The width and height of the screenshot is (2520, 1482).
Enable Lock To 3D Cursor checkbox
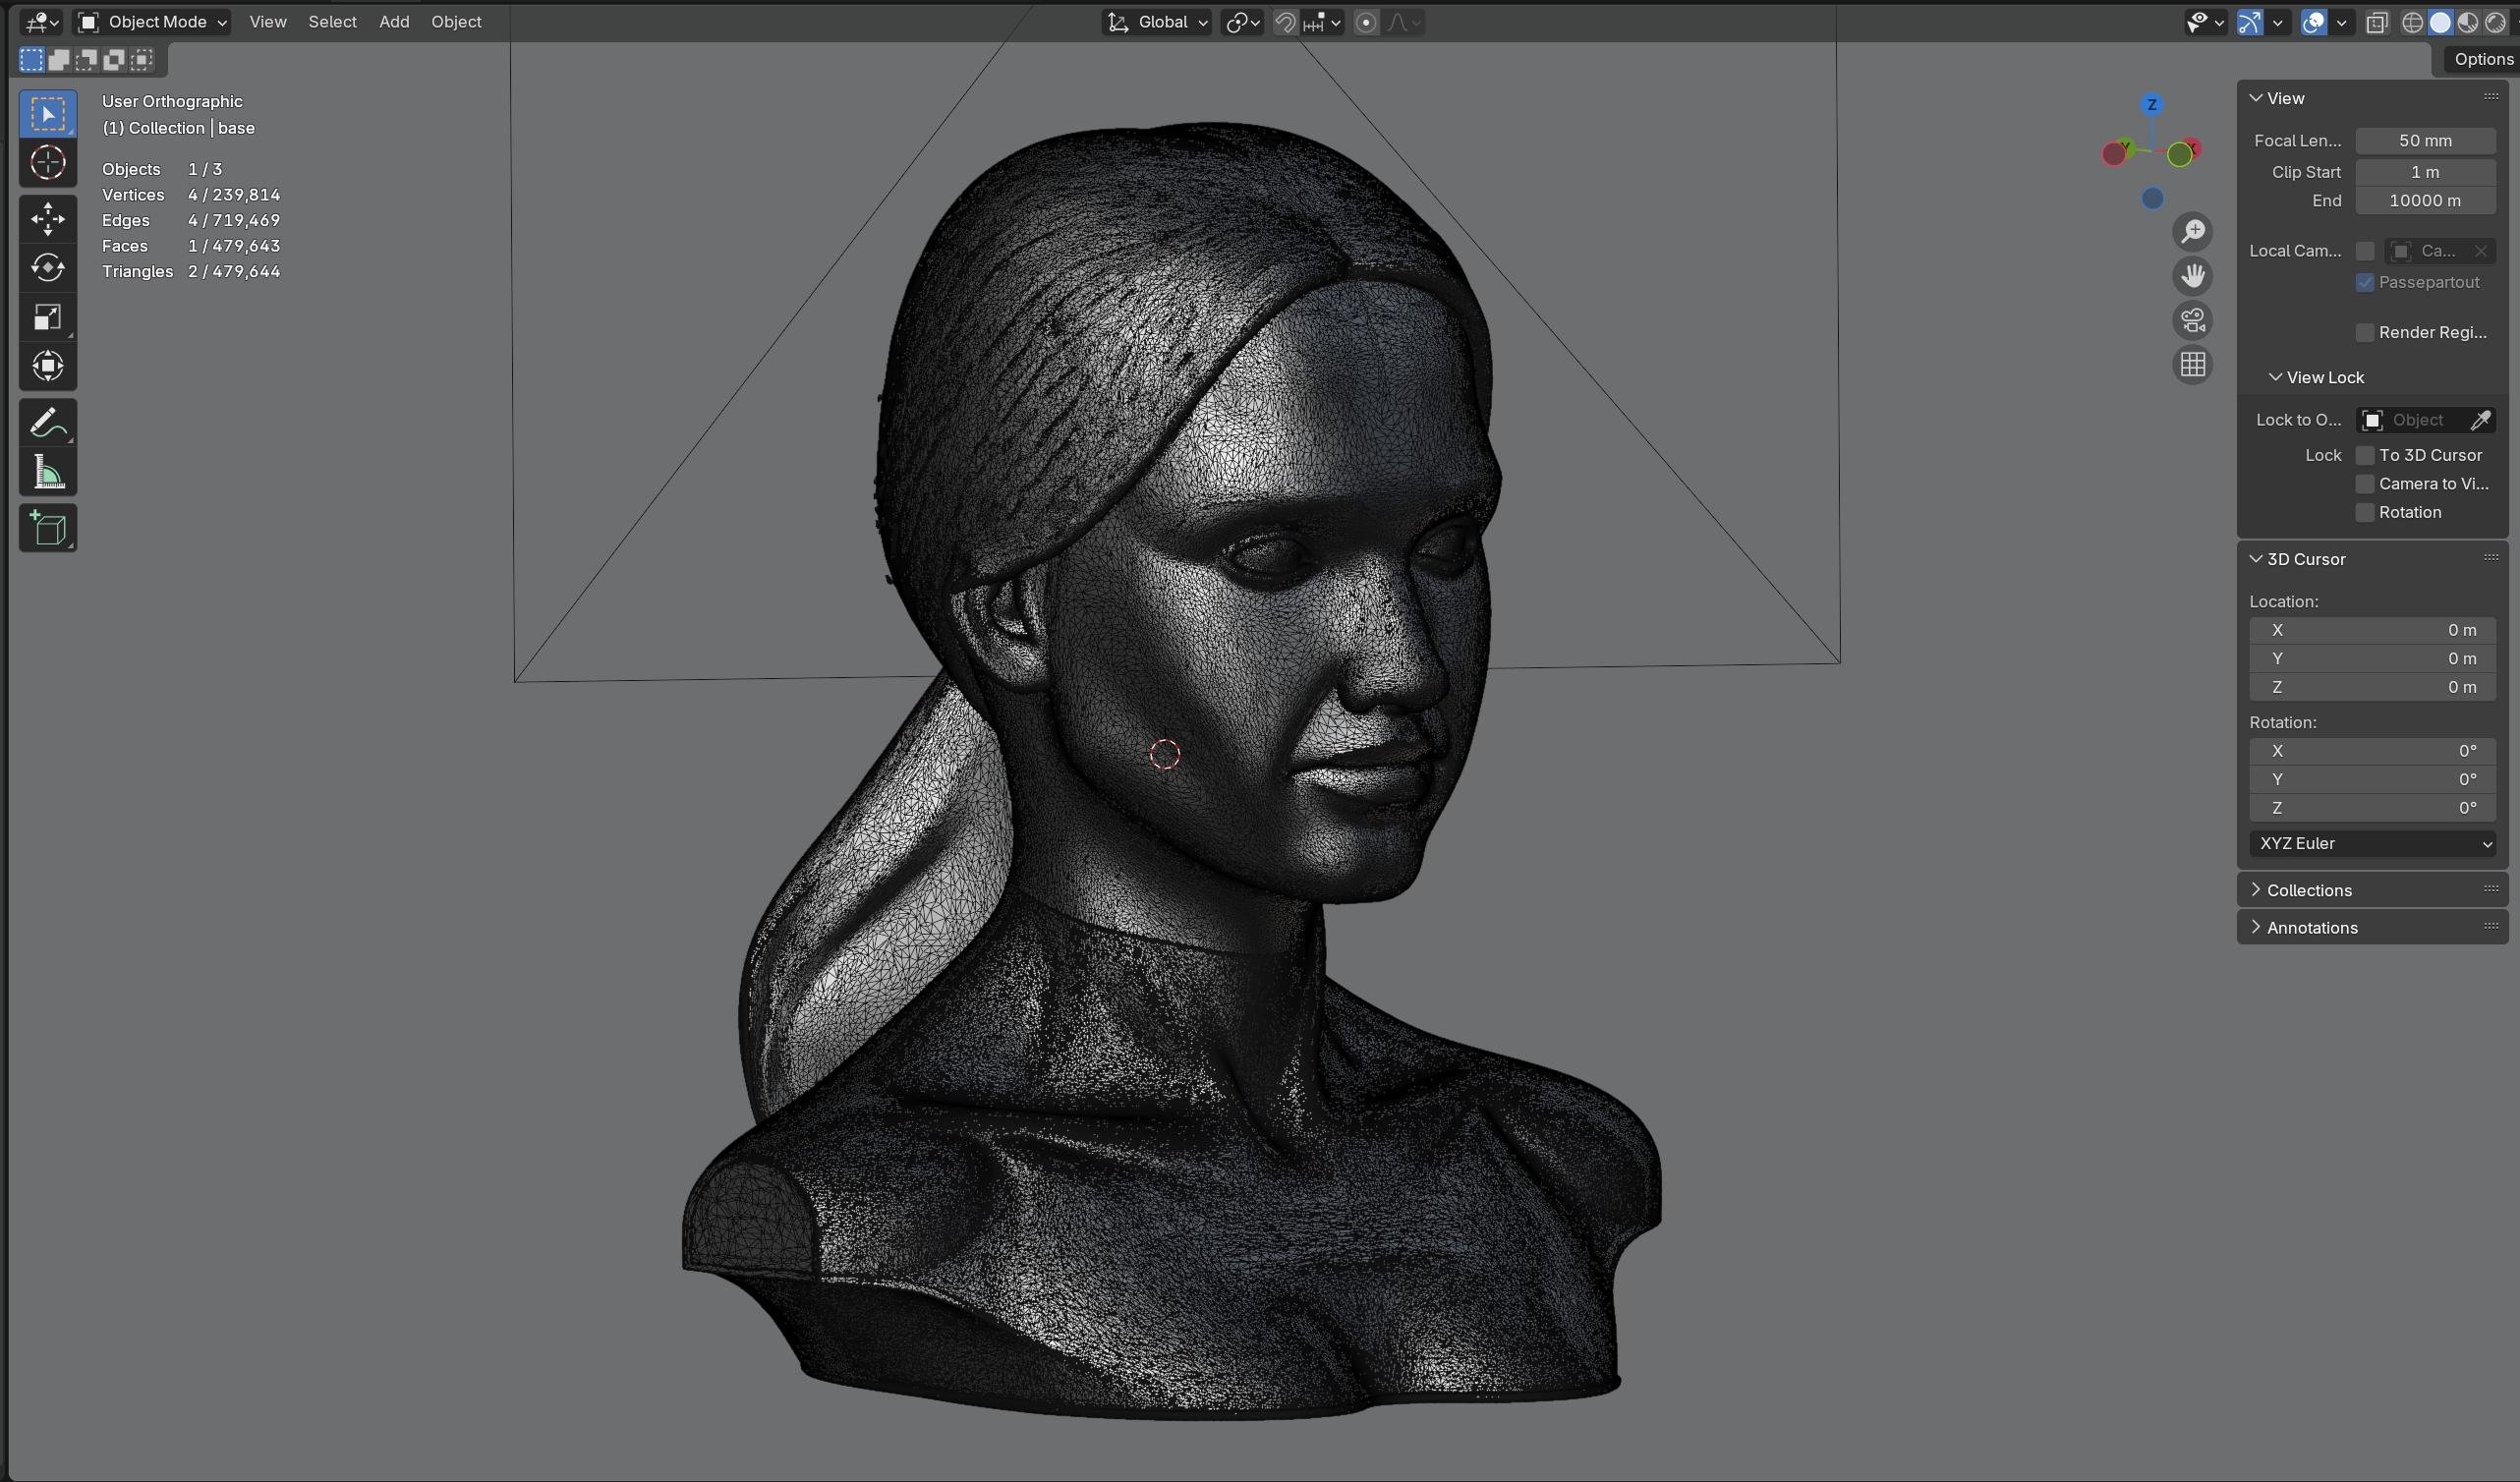(x=2364, y=455)
